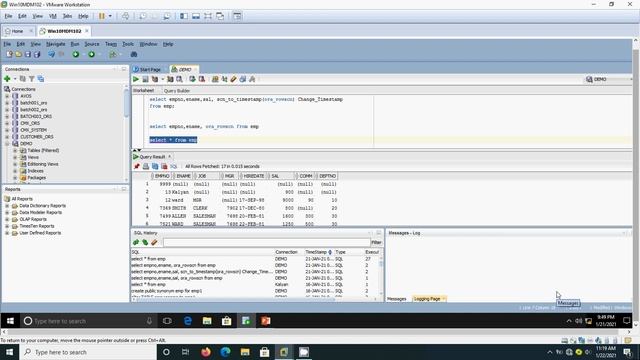Open the dropdown arrow beside the new connection plus
Viewport: 640px width, 360px height.
coord(15,79)
